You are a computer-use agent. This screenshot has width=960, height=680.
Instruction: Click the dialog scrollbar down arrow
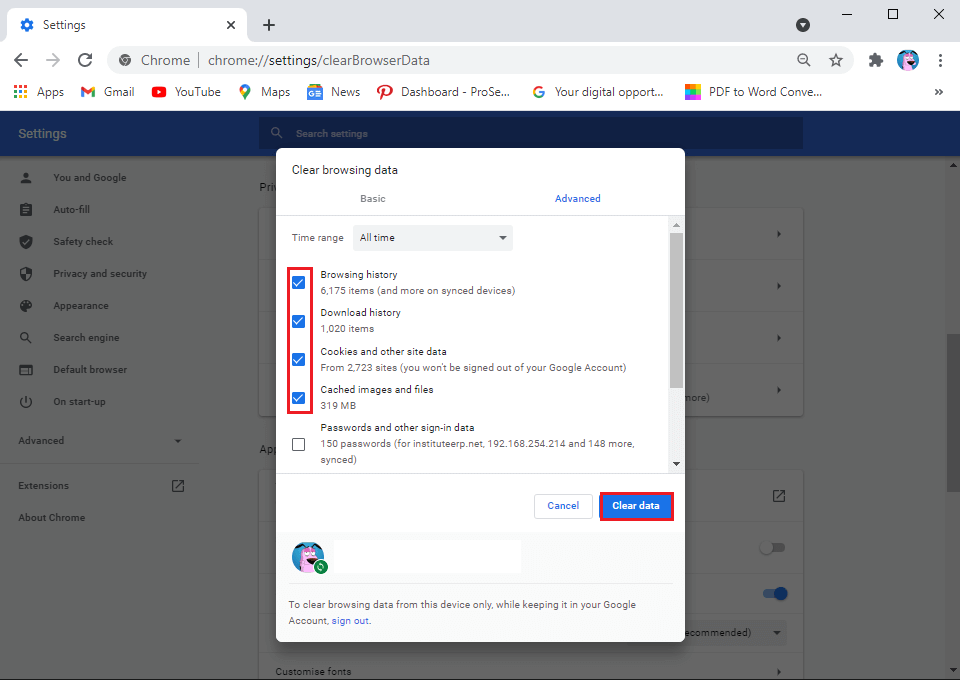click(x=677, y=464)
